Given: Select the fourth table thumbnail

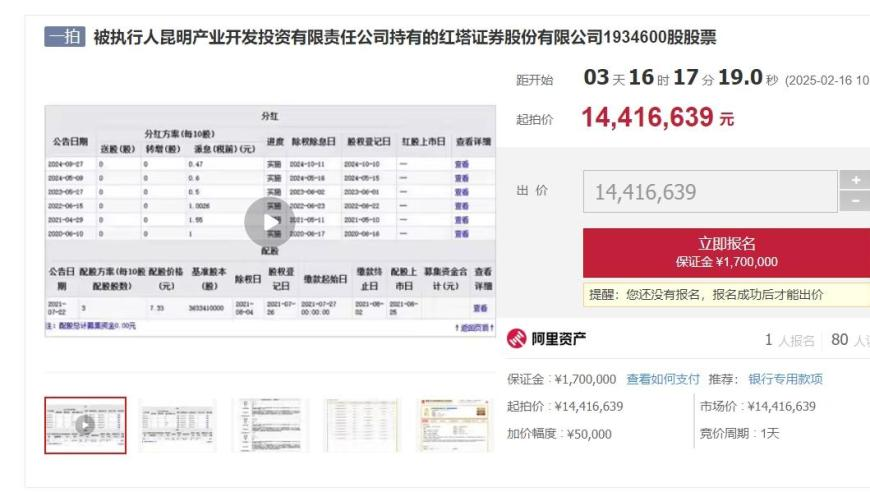Looking at the screenshot, I should point(362,425).
